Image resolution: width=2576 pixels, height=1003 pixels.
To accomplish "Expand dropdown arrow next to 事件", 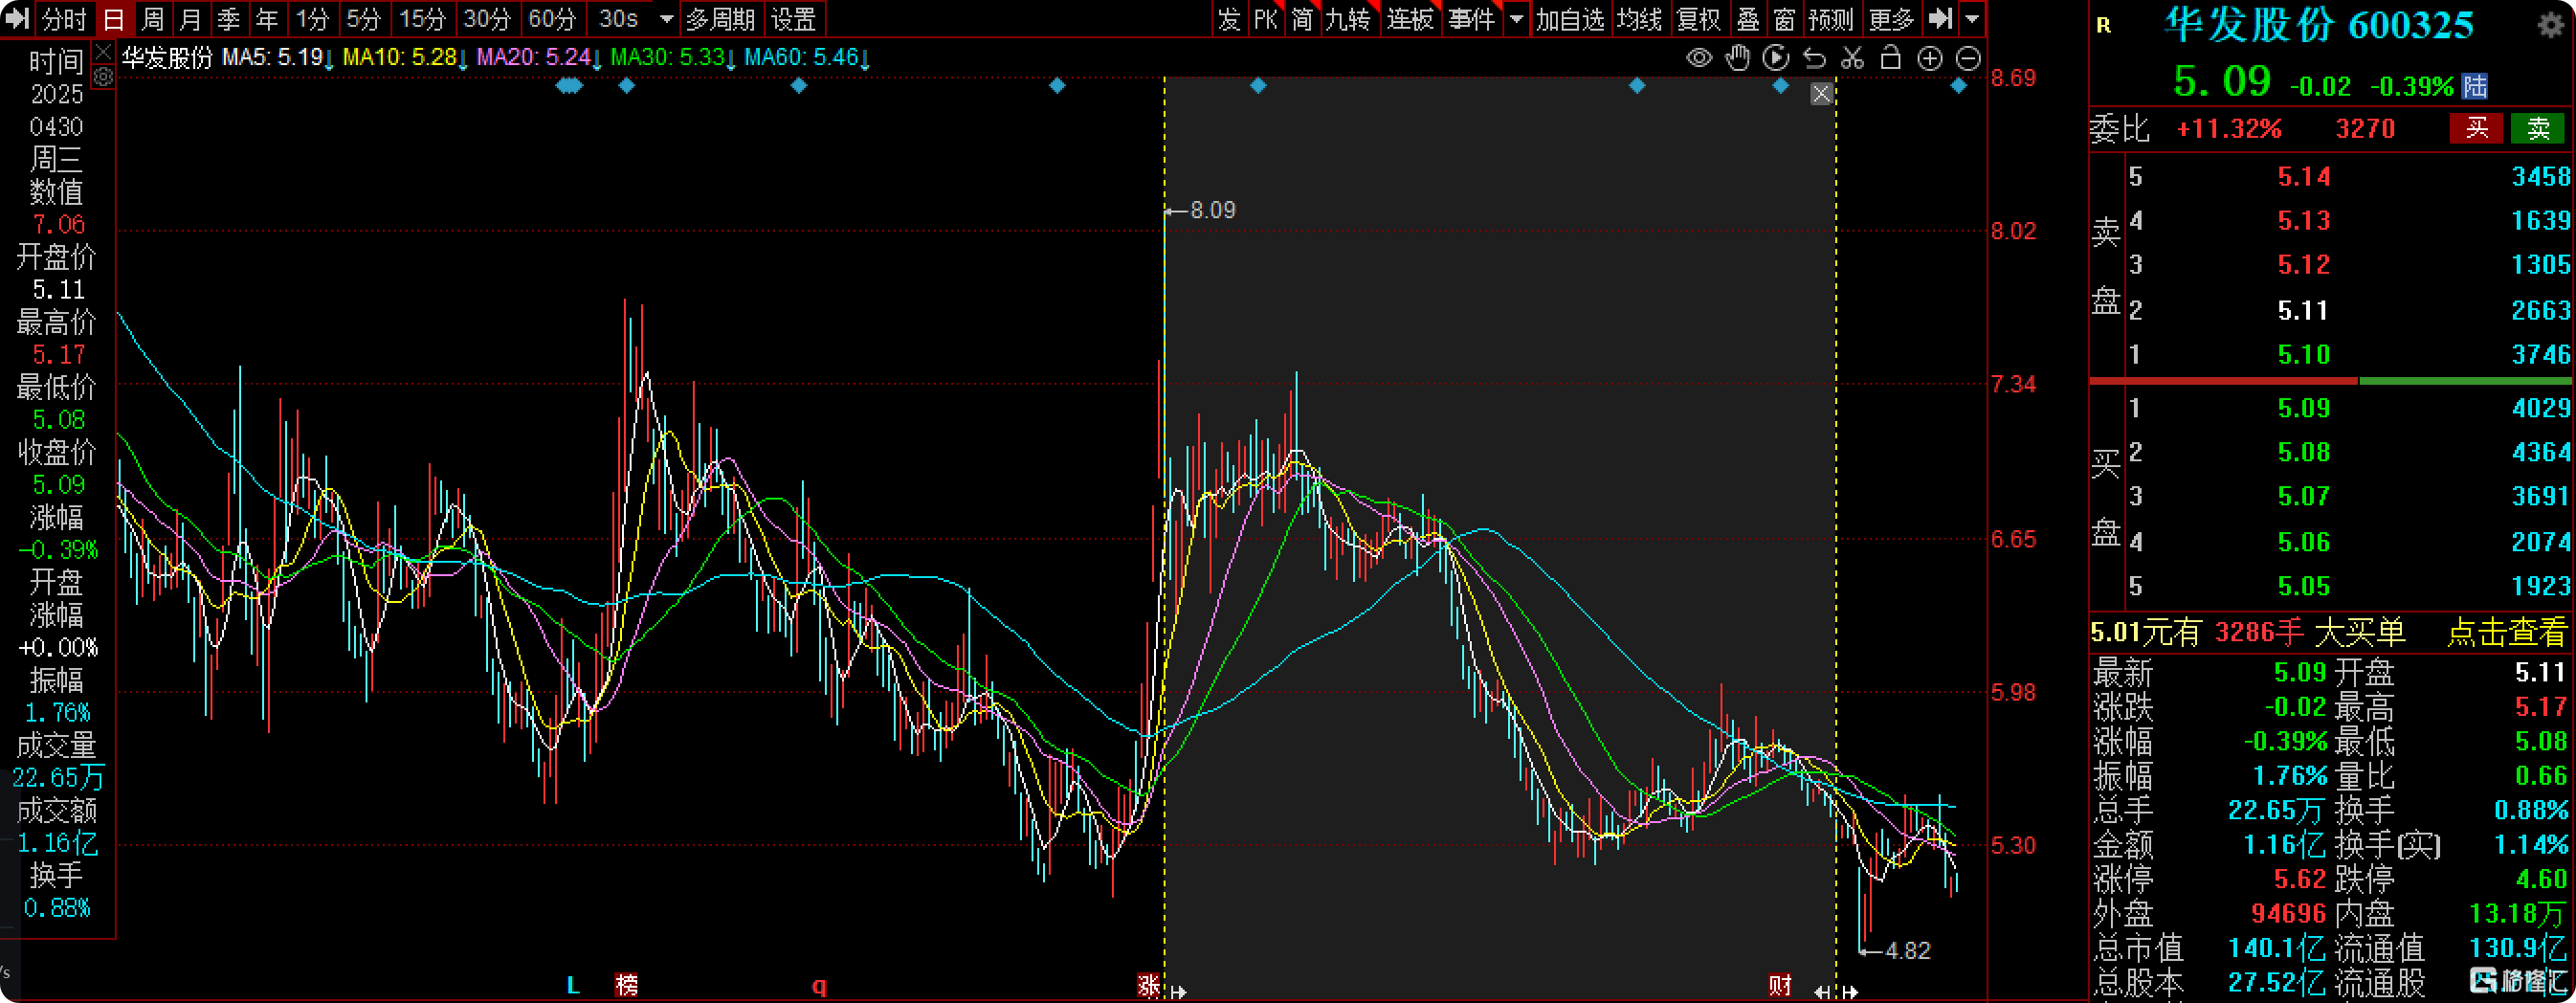I will [1516, 18].
